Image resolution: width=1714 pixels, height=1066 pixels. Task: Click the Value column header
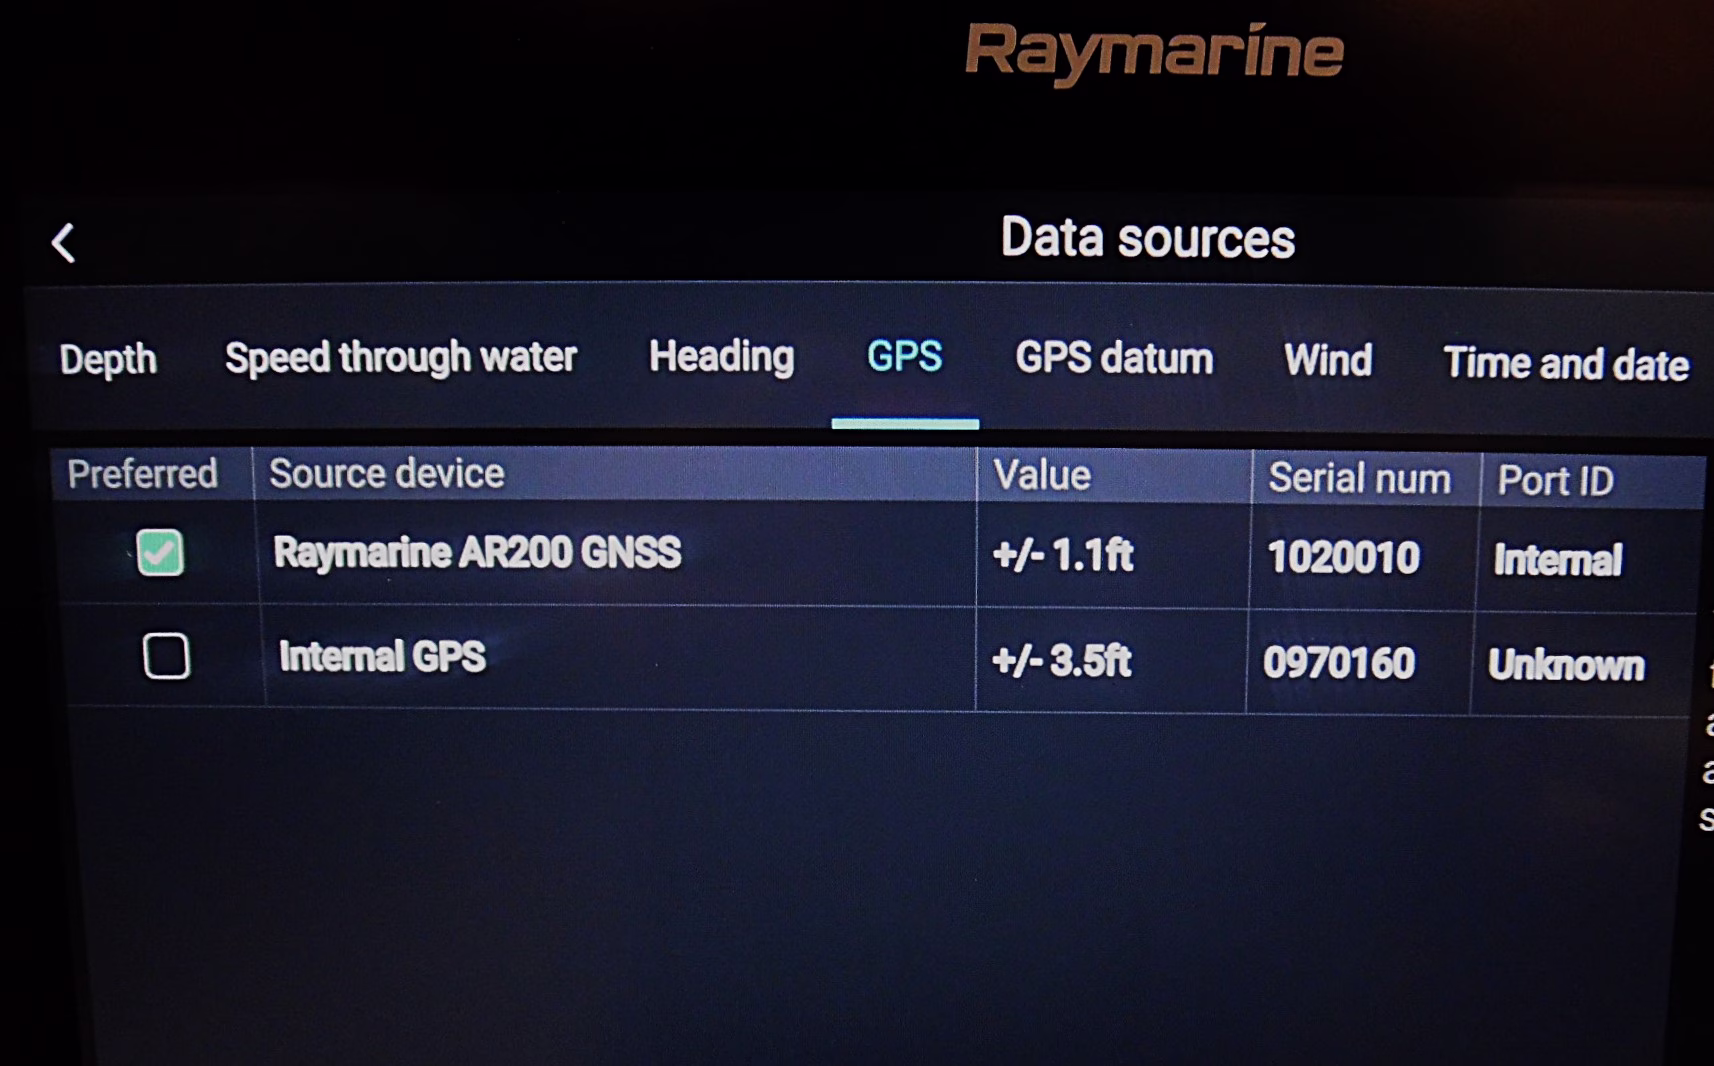[1113, 476]
